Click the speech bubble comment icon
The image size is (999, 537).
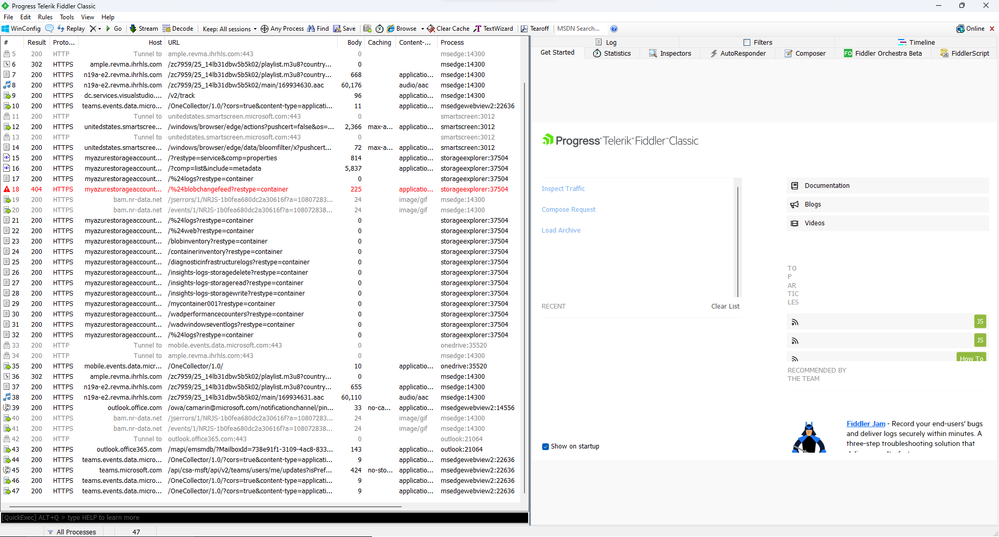(50, 29)
